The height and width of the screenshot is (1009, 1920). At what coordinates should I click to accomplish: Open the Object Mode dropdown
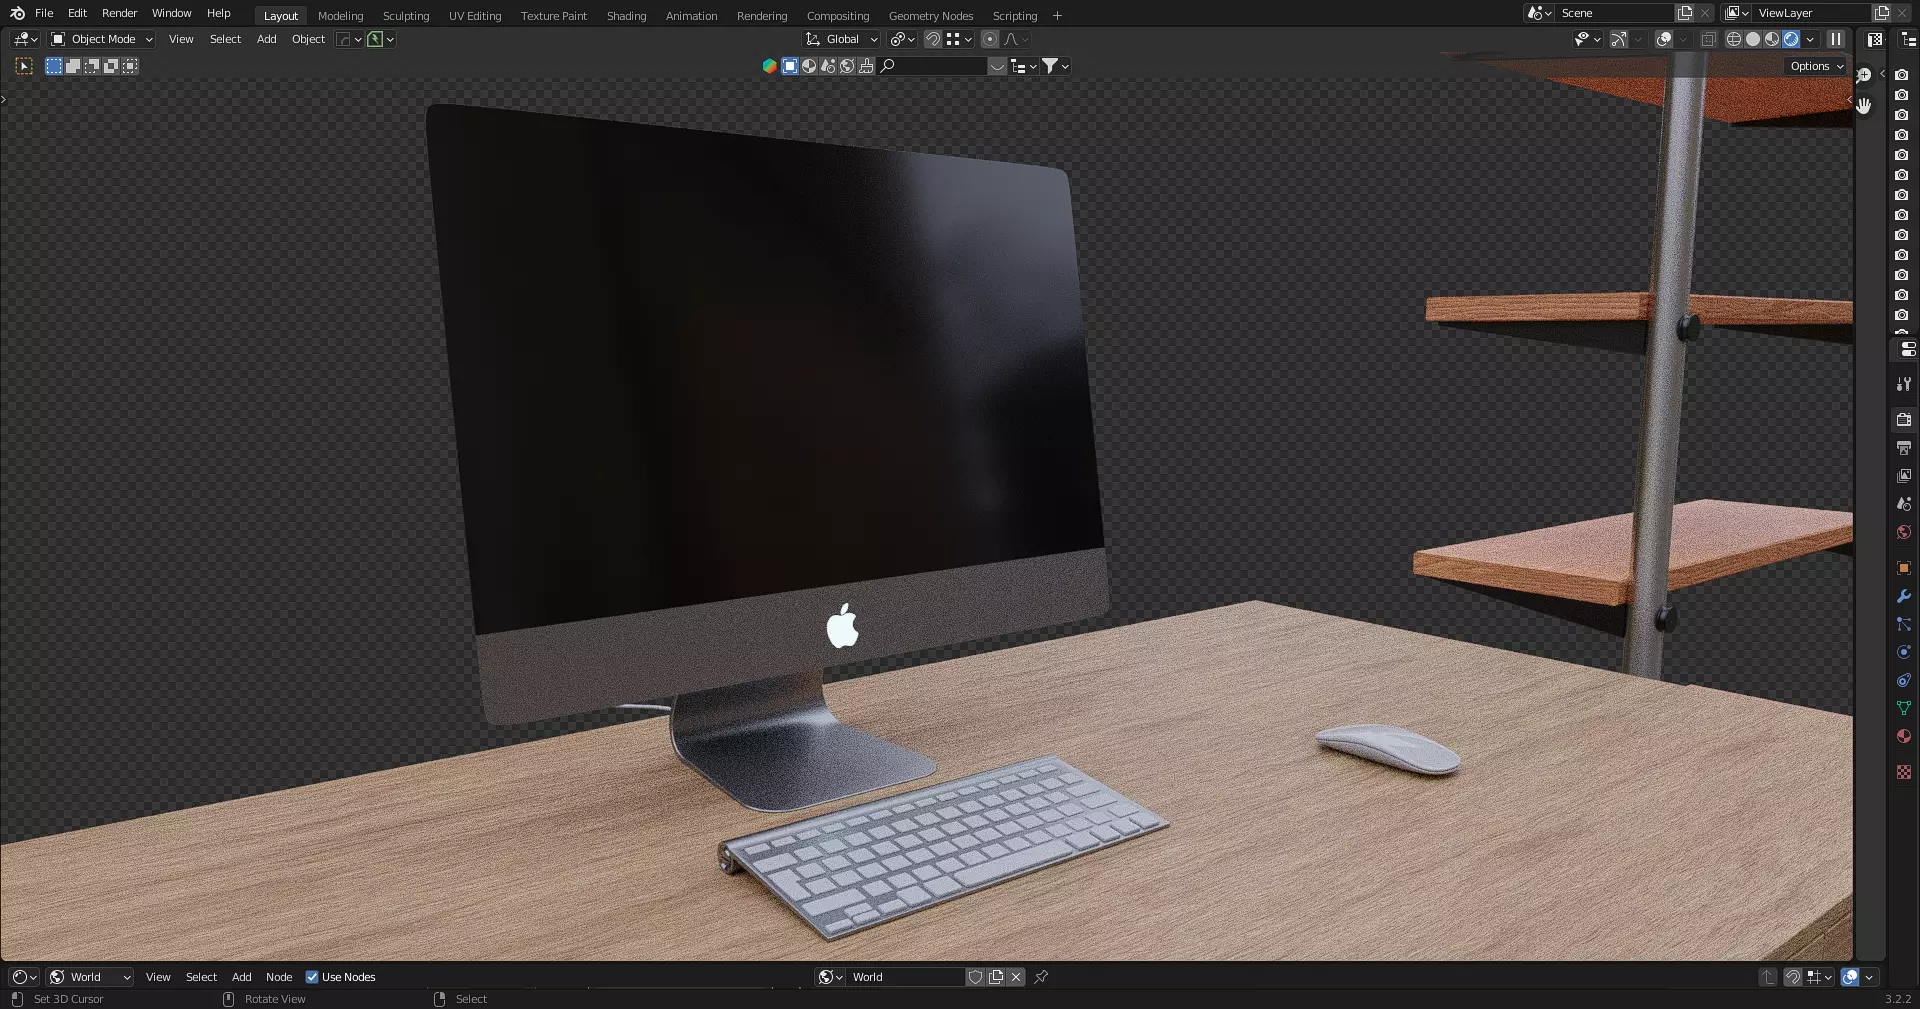[x=102, y=39]
